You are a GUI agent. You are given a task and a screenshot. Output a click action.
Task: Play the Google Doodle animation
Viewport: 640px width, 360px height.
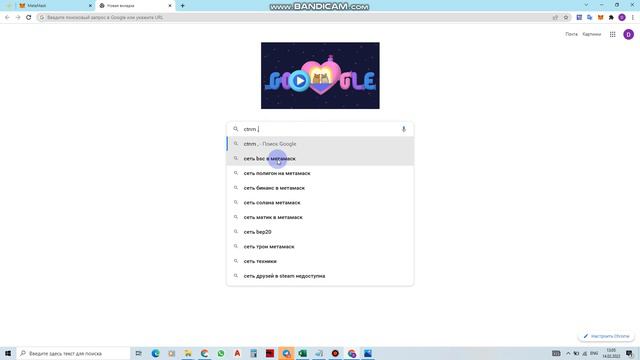tap(300, 81)
